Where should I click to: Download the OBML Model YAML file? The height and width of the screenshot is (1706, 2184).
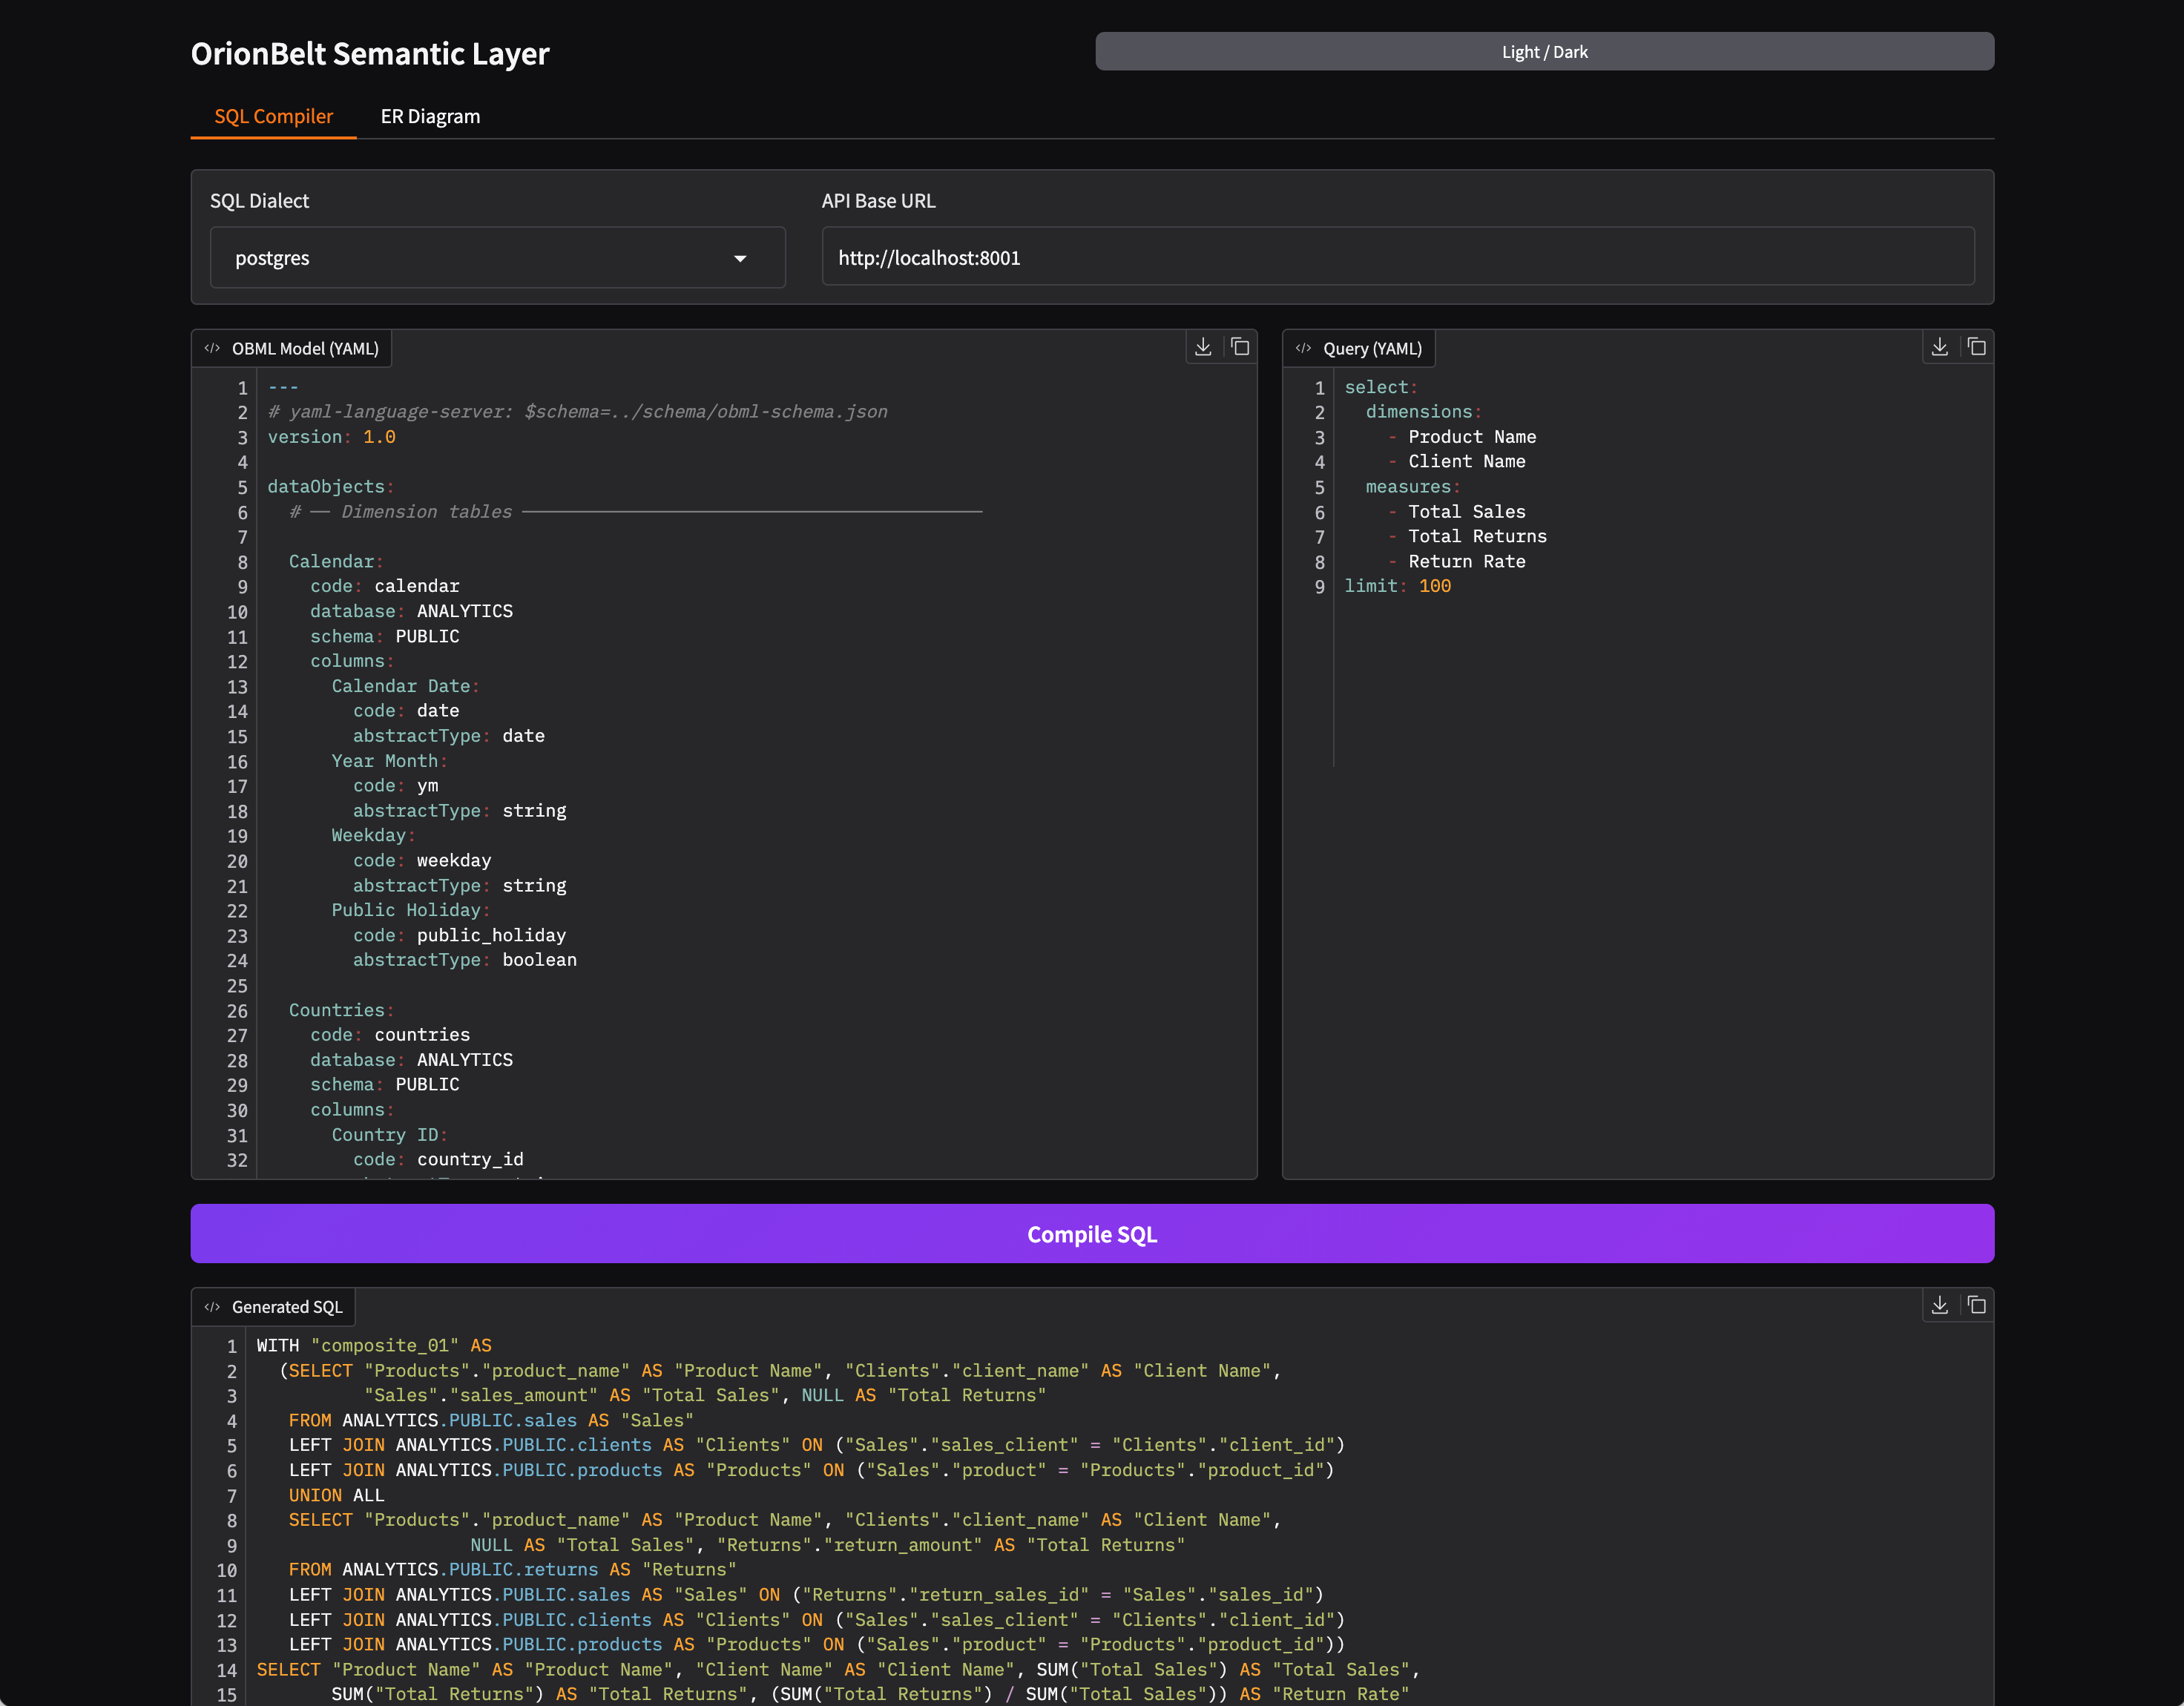point(1203,347)
